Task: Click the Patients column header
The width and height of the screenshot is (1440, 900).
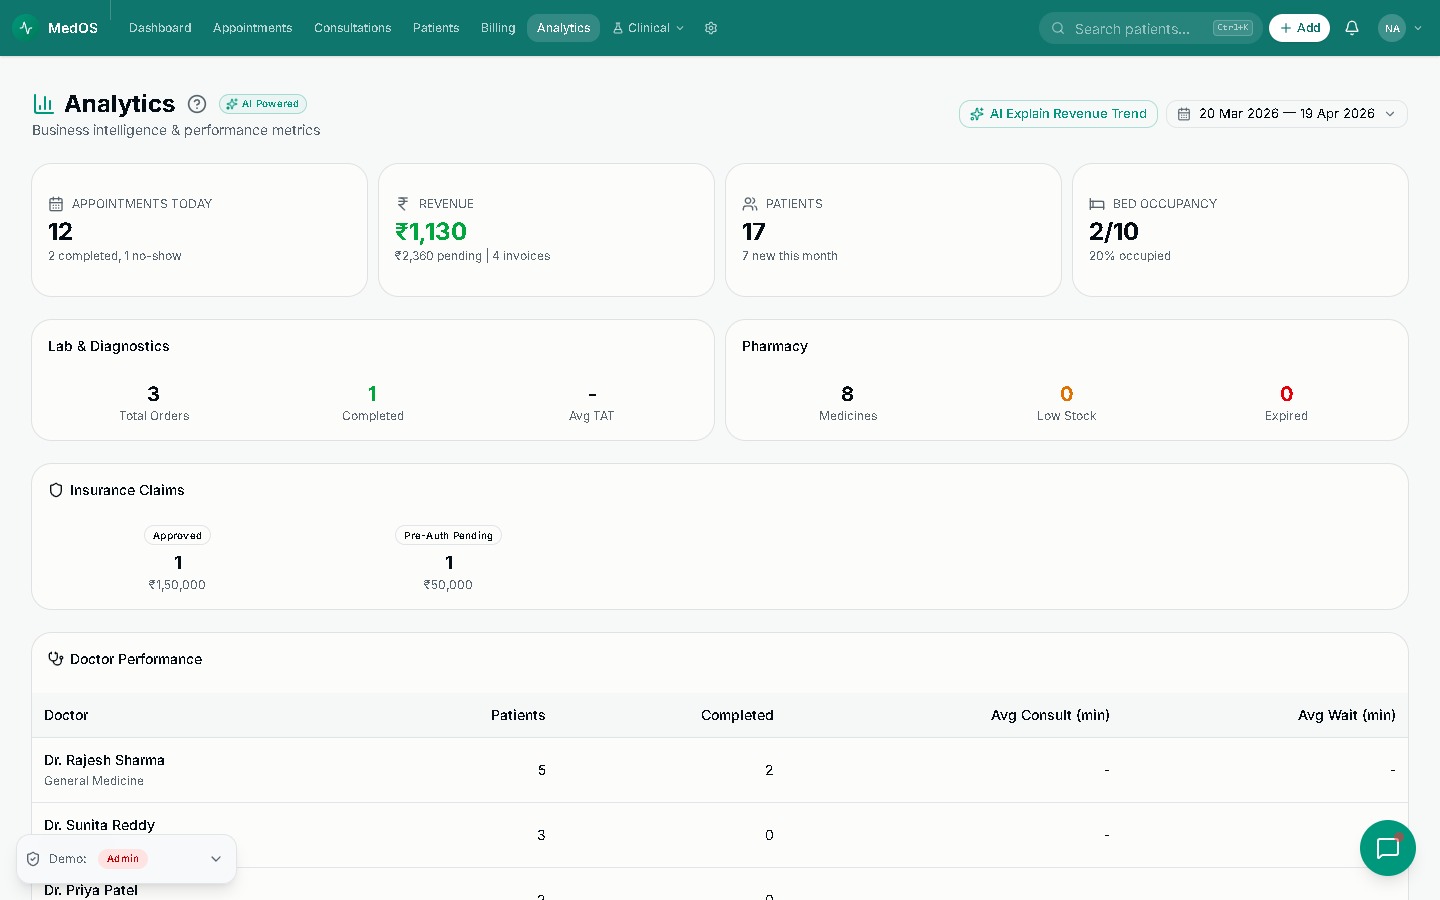Action: 518,715
